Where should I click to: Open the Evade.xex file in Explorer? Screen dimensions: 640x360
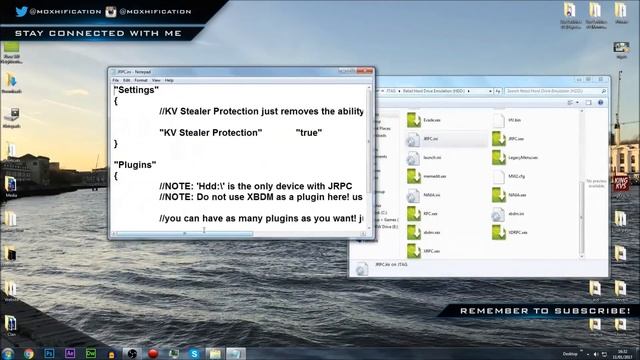click(424, 120)
